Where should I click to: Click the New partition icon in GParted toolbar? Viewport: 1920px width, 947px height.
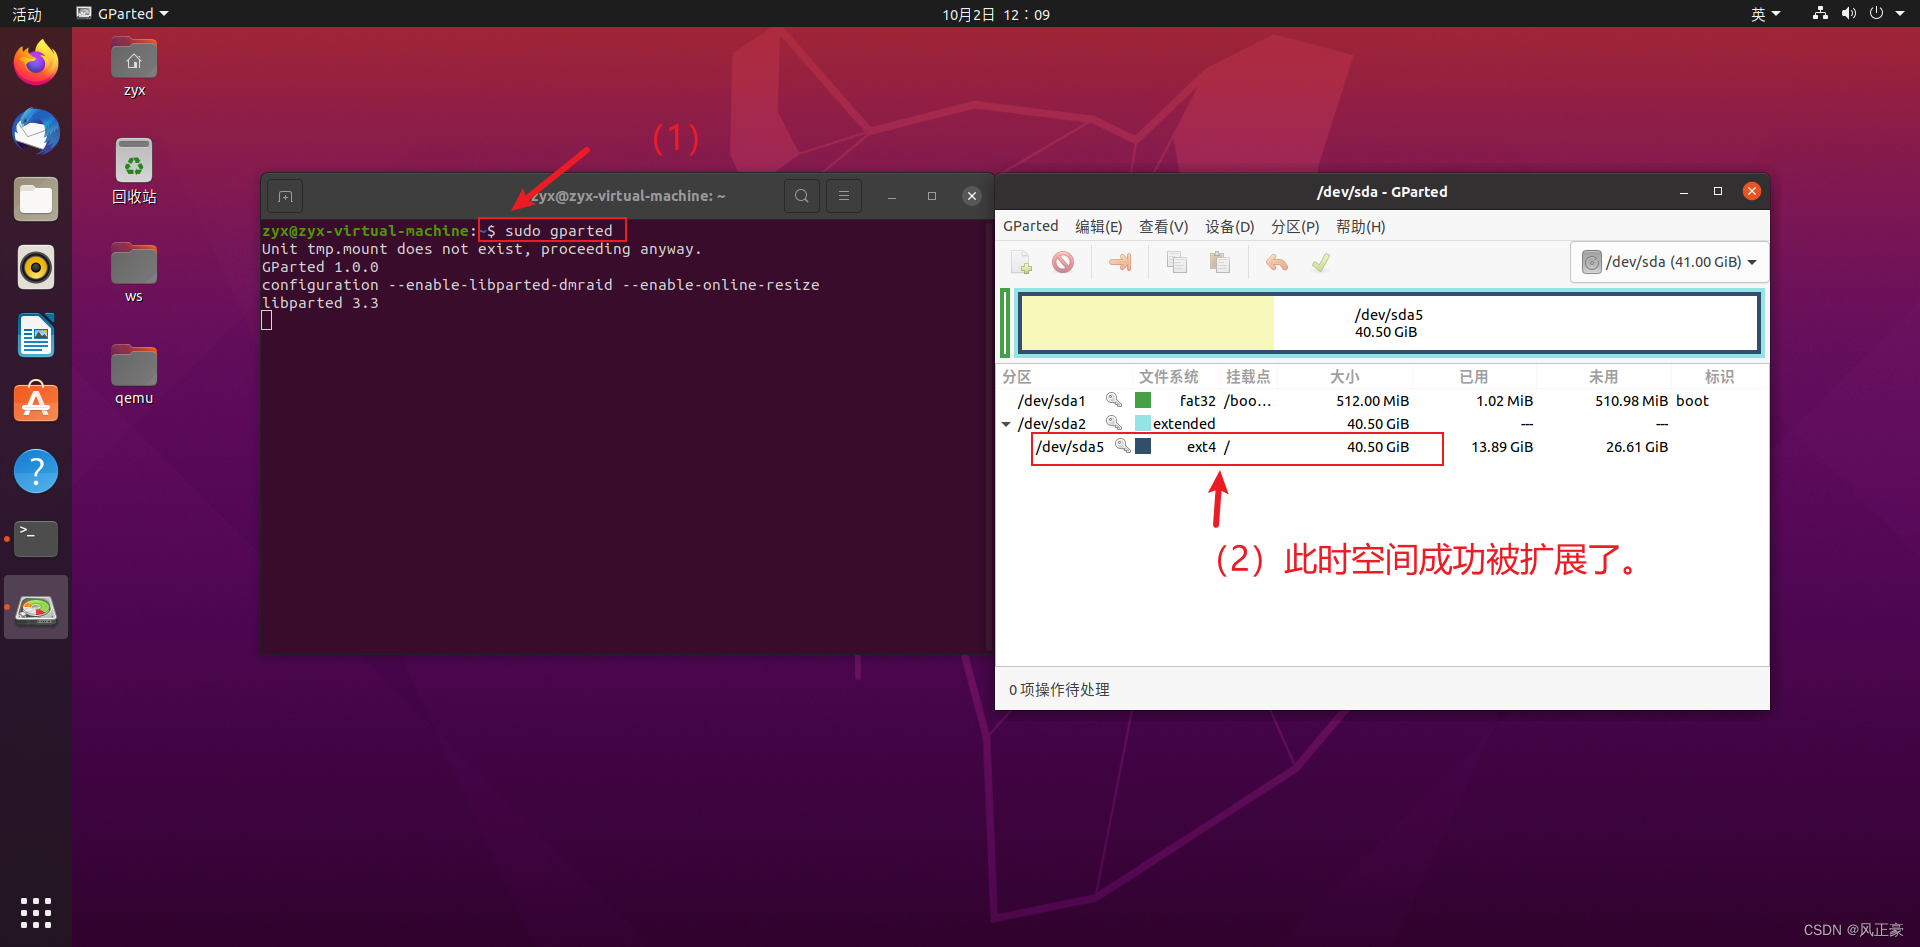point(1021,262)
